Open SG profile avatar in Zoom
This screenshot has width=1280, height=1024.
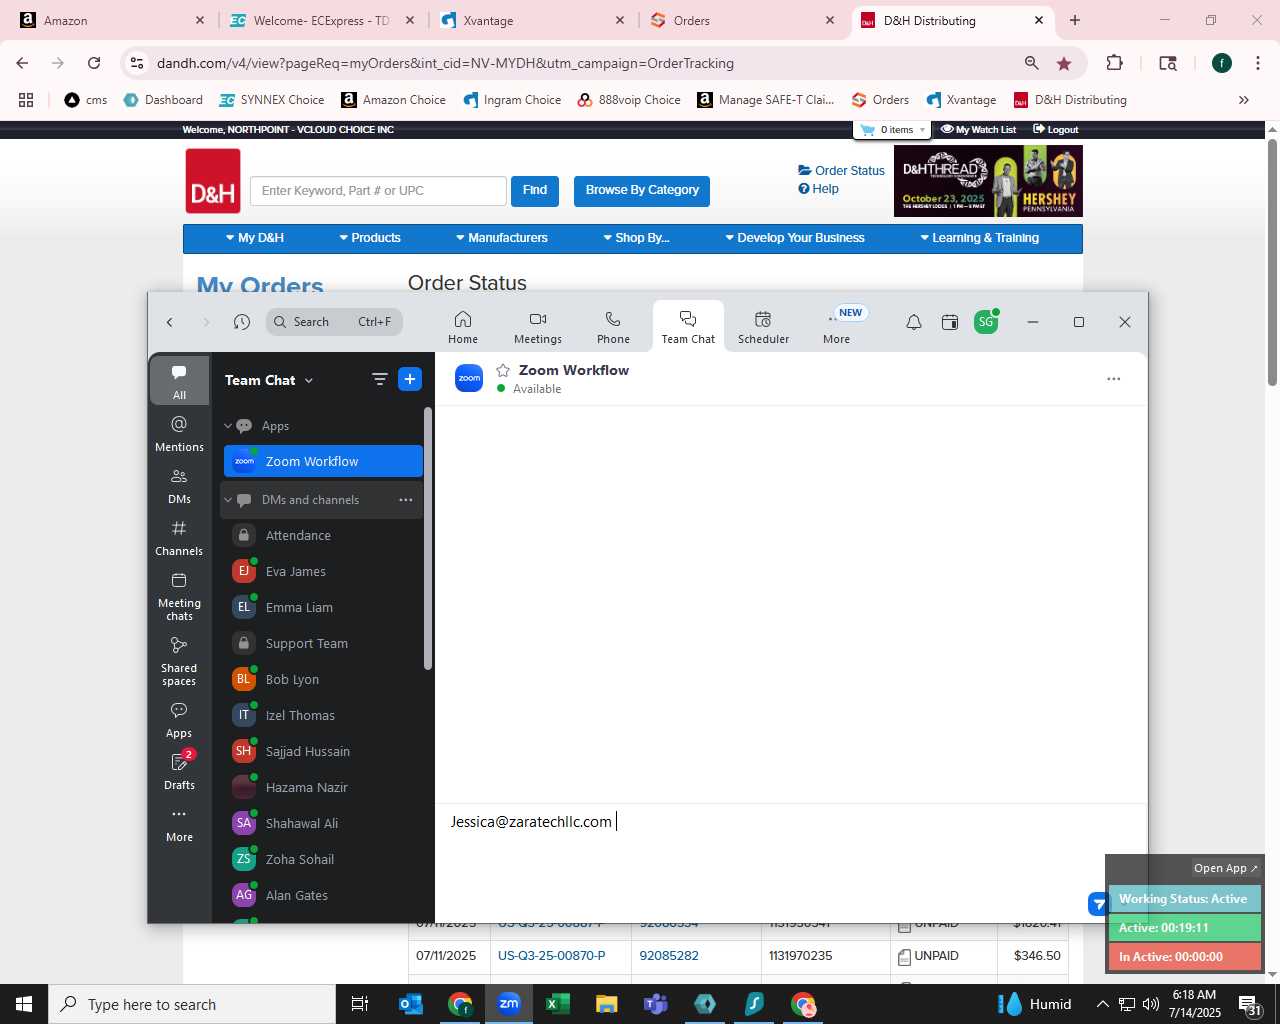tap(986, 322)
